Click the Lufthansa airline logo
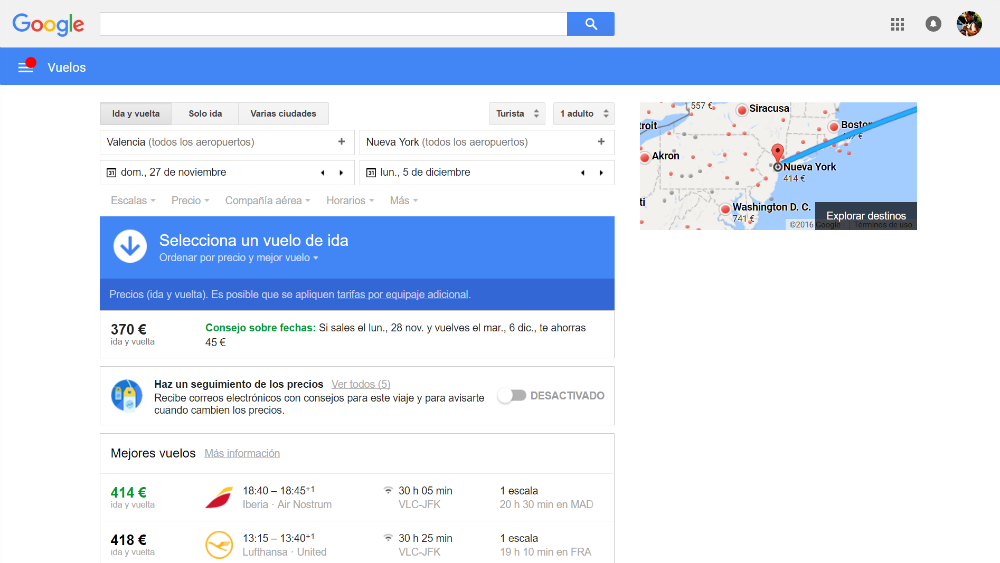 click(219, 545)
